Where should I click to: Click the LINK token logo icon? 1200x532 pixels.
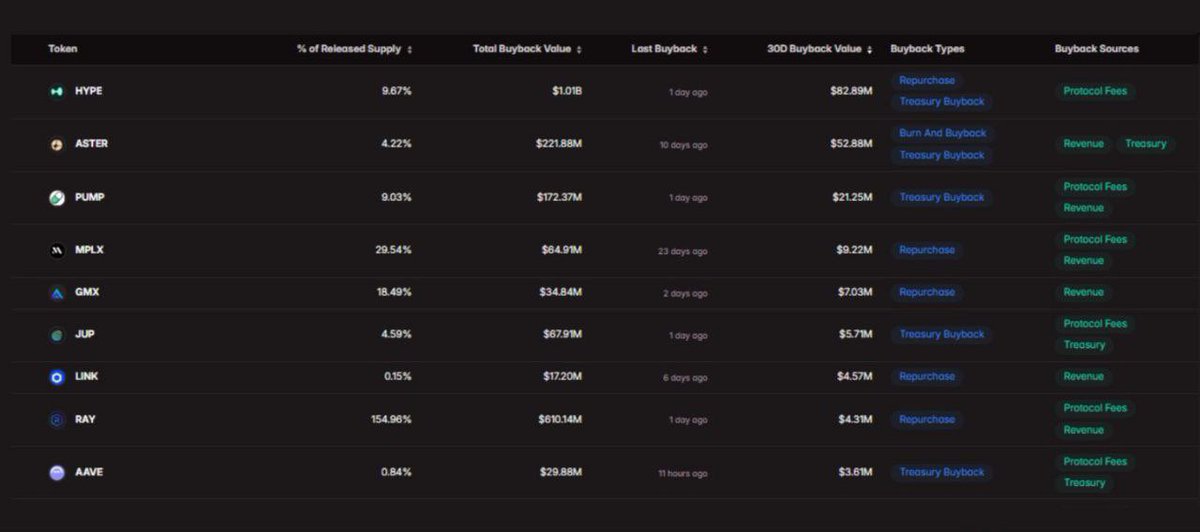(57, 377)
